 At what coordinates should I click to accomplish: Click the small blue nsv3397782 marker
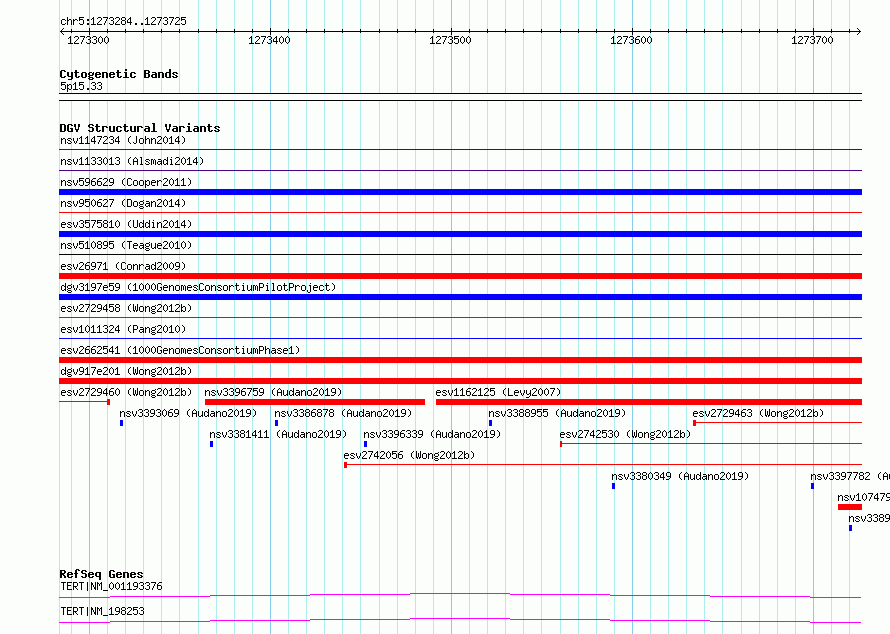tap(812, 486)
